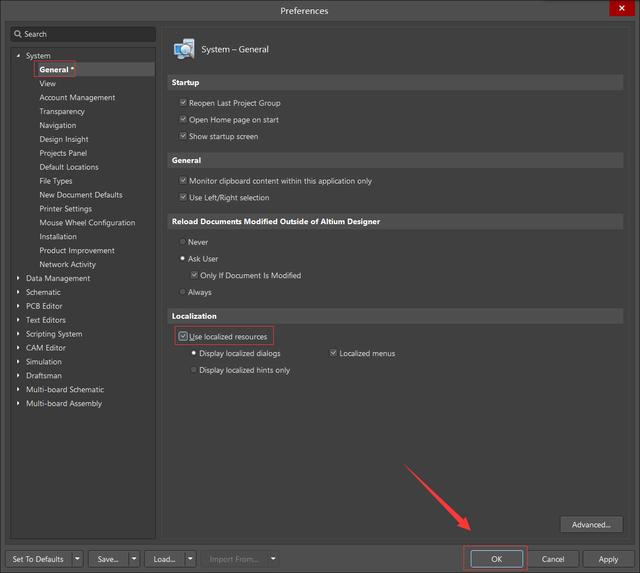Expand the Scripting System node
The height and width of the screenshot is (573, 640).
(x=18, y=333)
